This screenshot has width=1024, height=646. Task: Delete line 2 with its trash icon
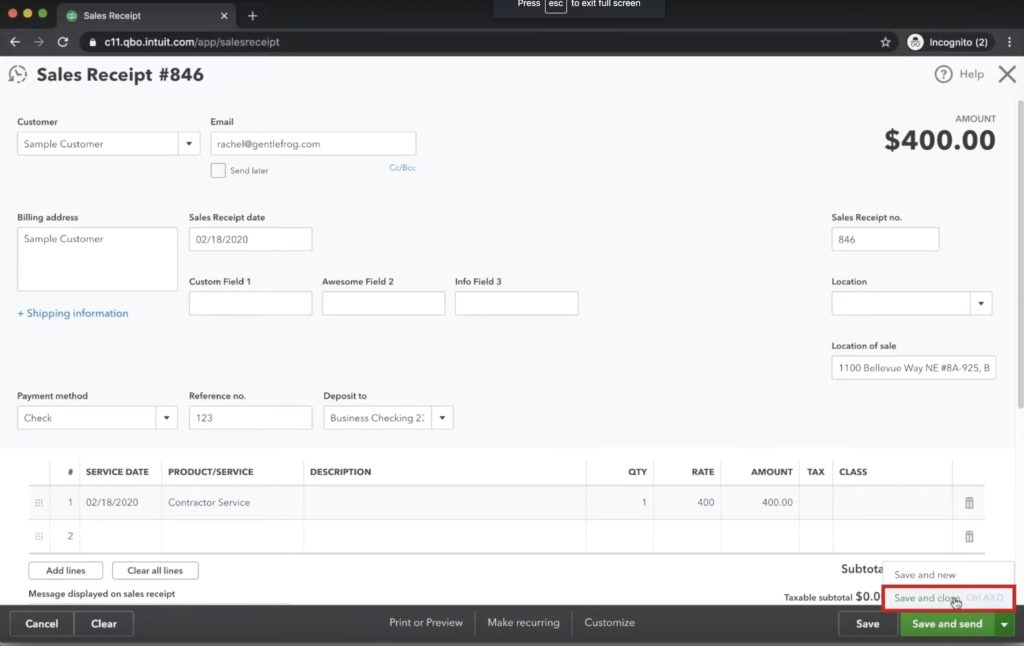coord(969,536)
